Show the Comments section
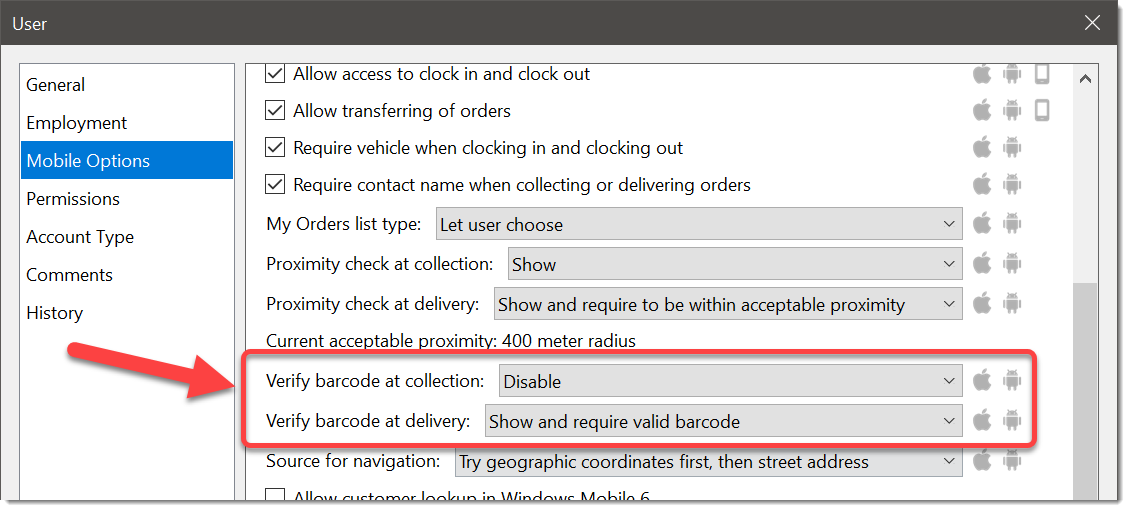The image size is (1128, 510). click(x=127, y=275)
